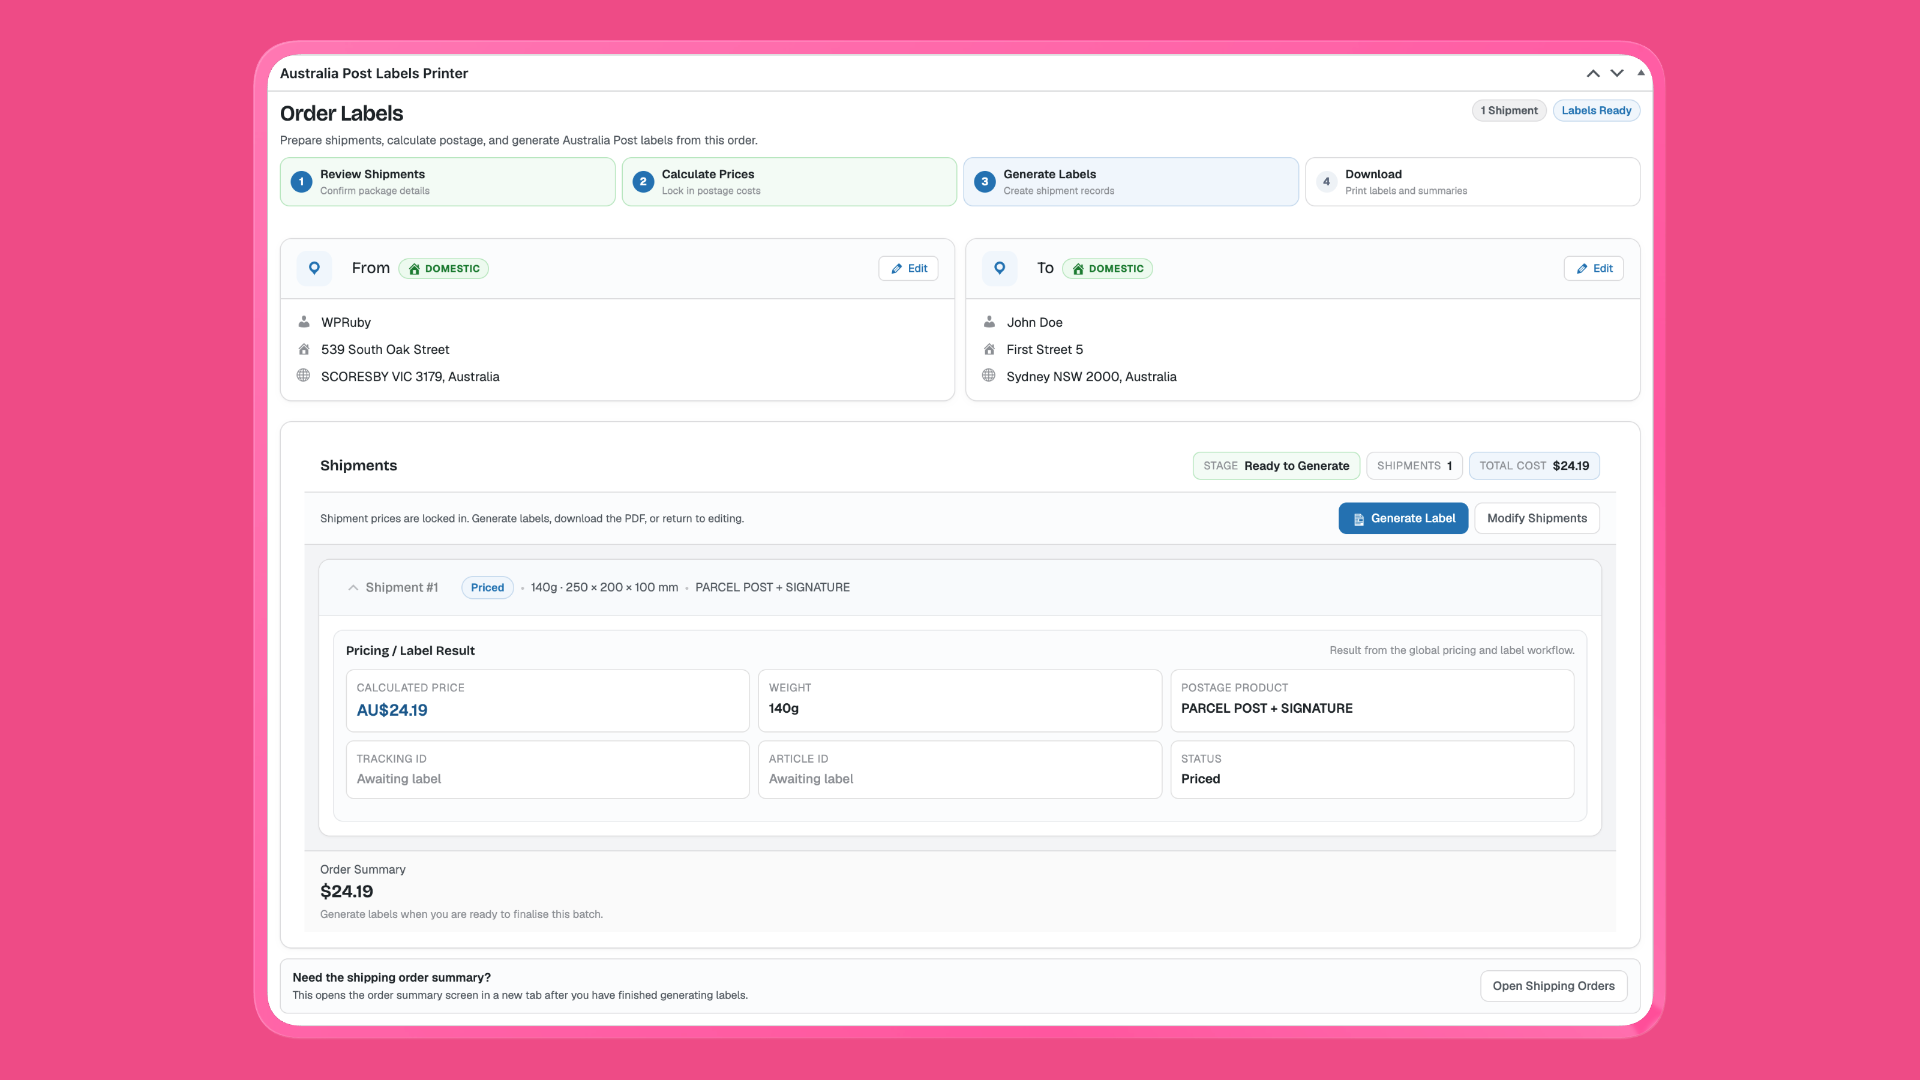Click the address First Street 5

pyautogui.click(x=1045, y=349)
